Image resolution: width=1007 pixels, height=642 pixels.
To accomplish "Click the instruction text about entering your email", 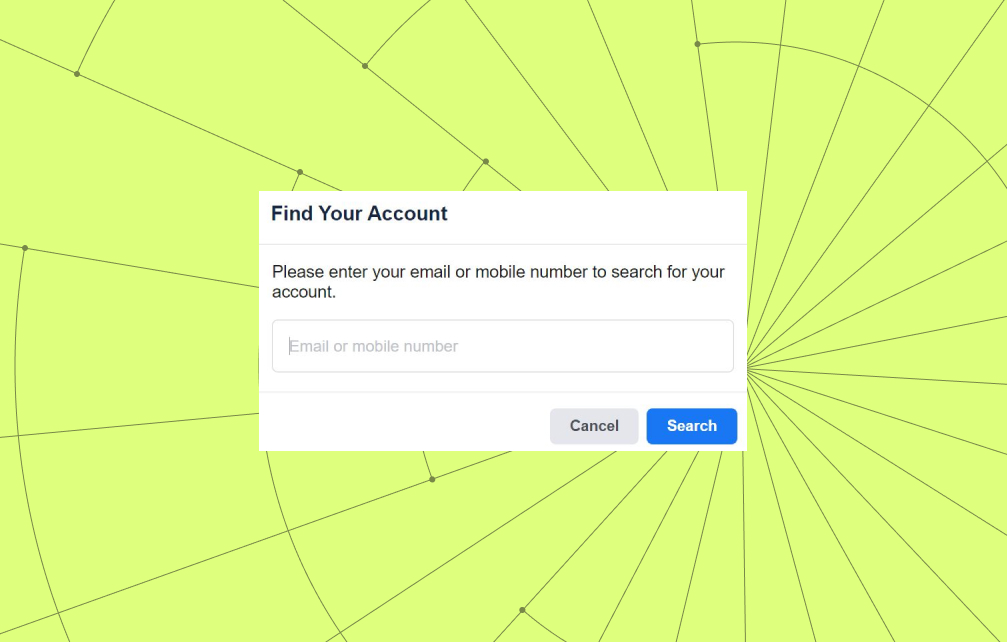I will [x=497, y=281].
